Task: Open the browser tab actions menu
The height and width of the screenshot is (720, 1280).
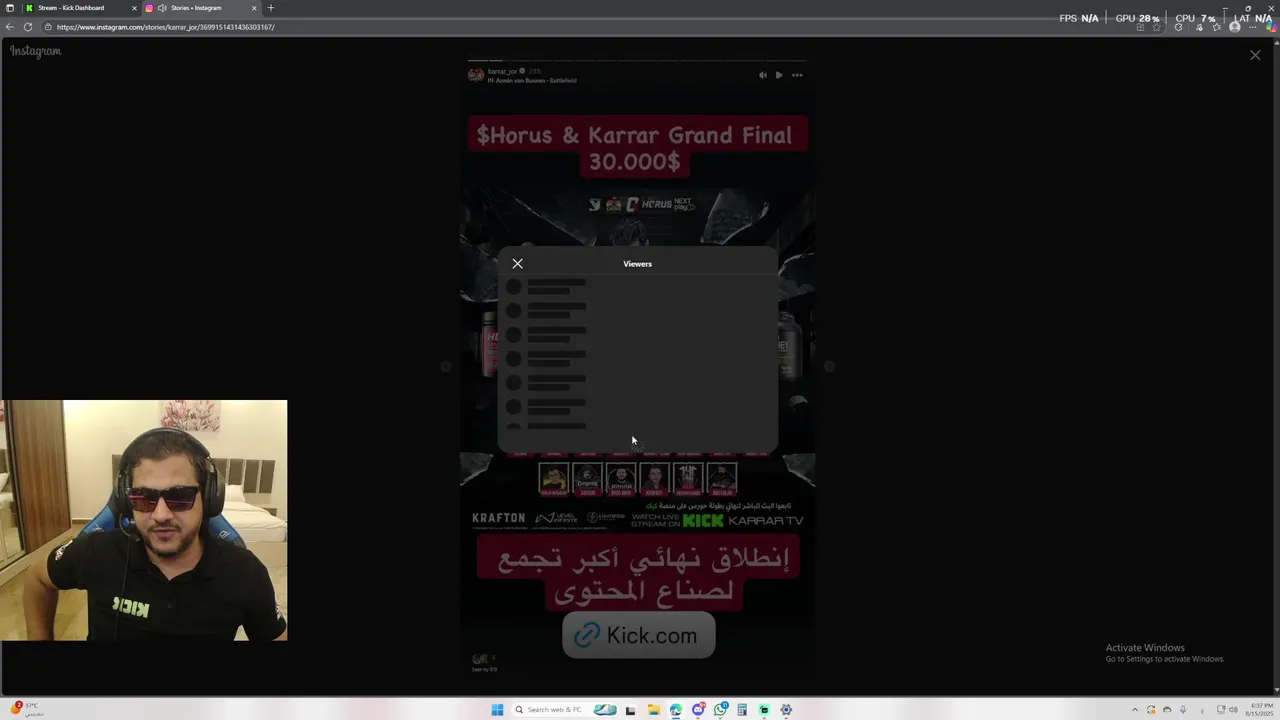Action: pos(9,8)
